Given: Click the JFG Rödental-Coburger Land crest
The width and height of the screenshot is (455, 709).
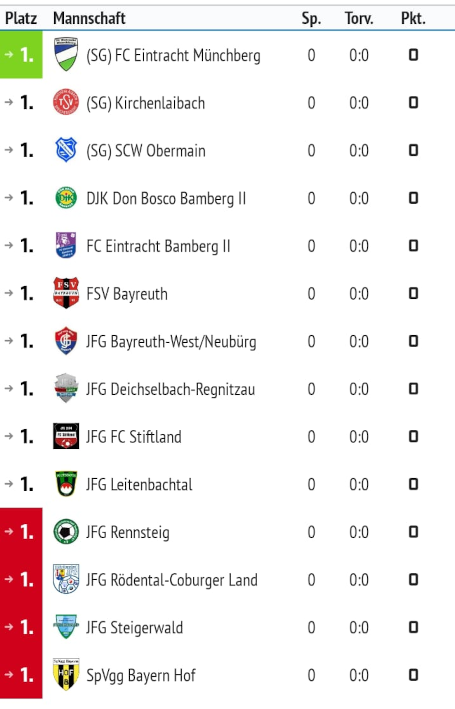Looking at the screenshot, I should [x=66, y=579].
